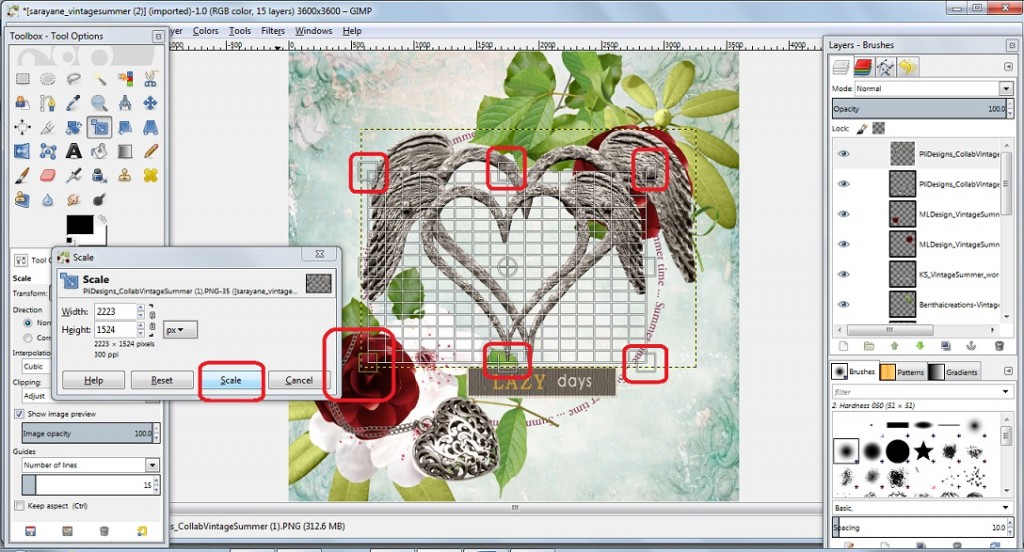Select the yellow Heal tool

pyautogui.click(x=151, y=176)
